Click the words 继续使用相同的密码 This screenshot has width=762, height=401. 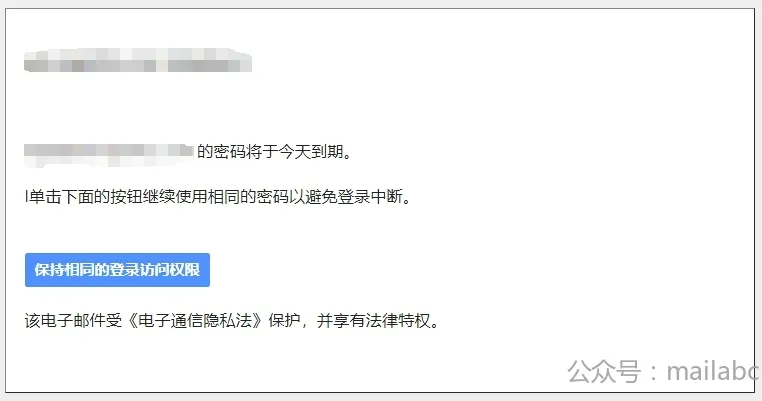pos(215,197)
